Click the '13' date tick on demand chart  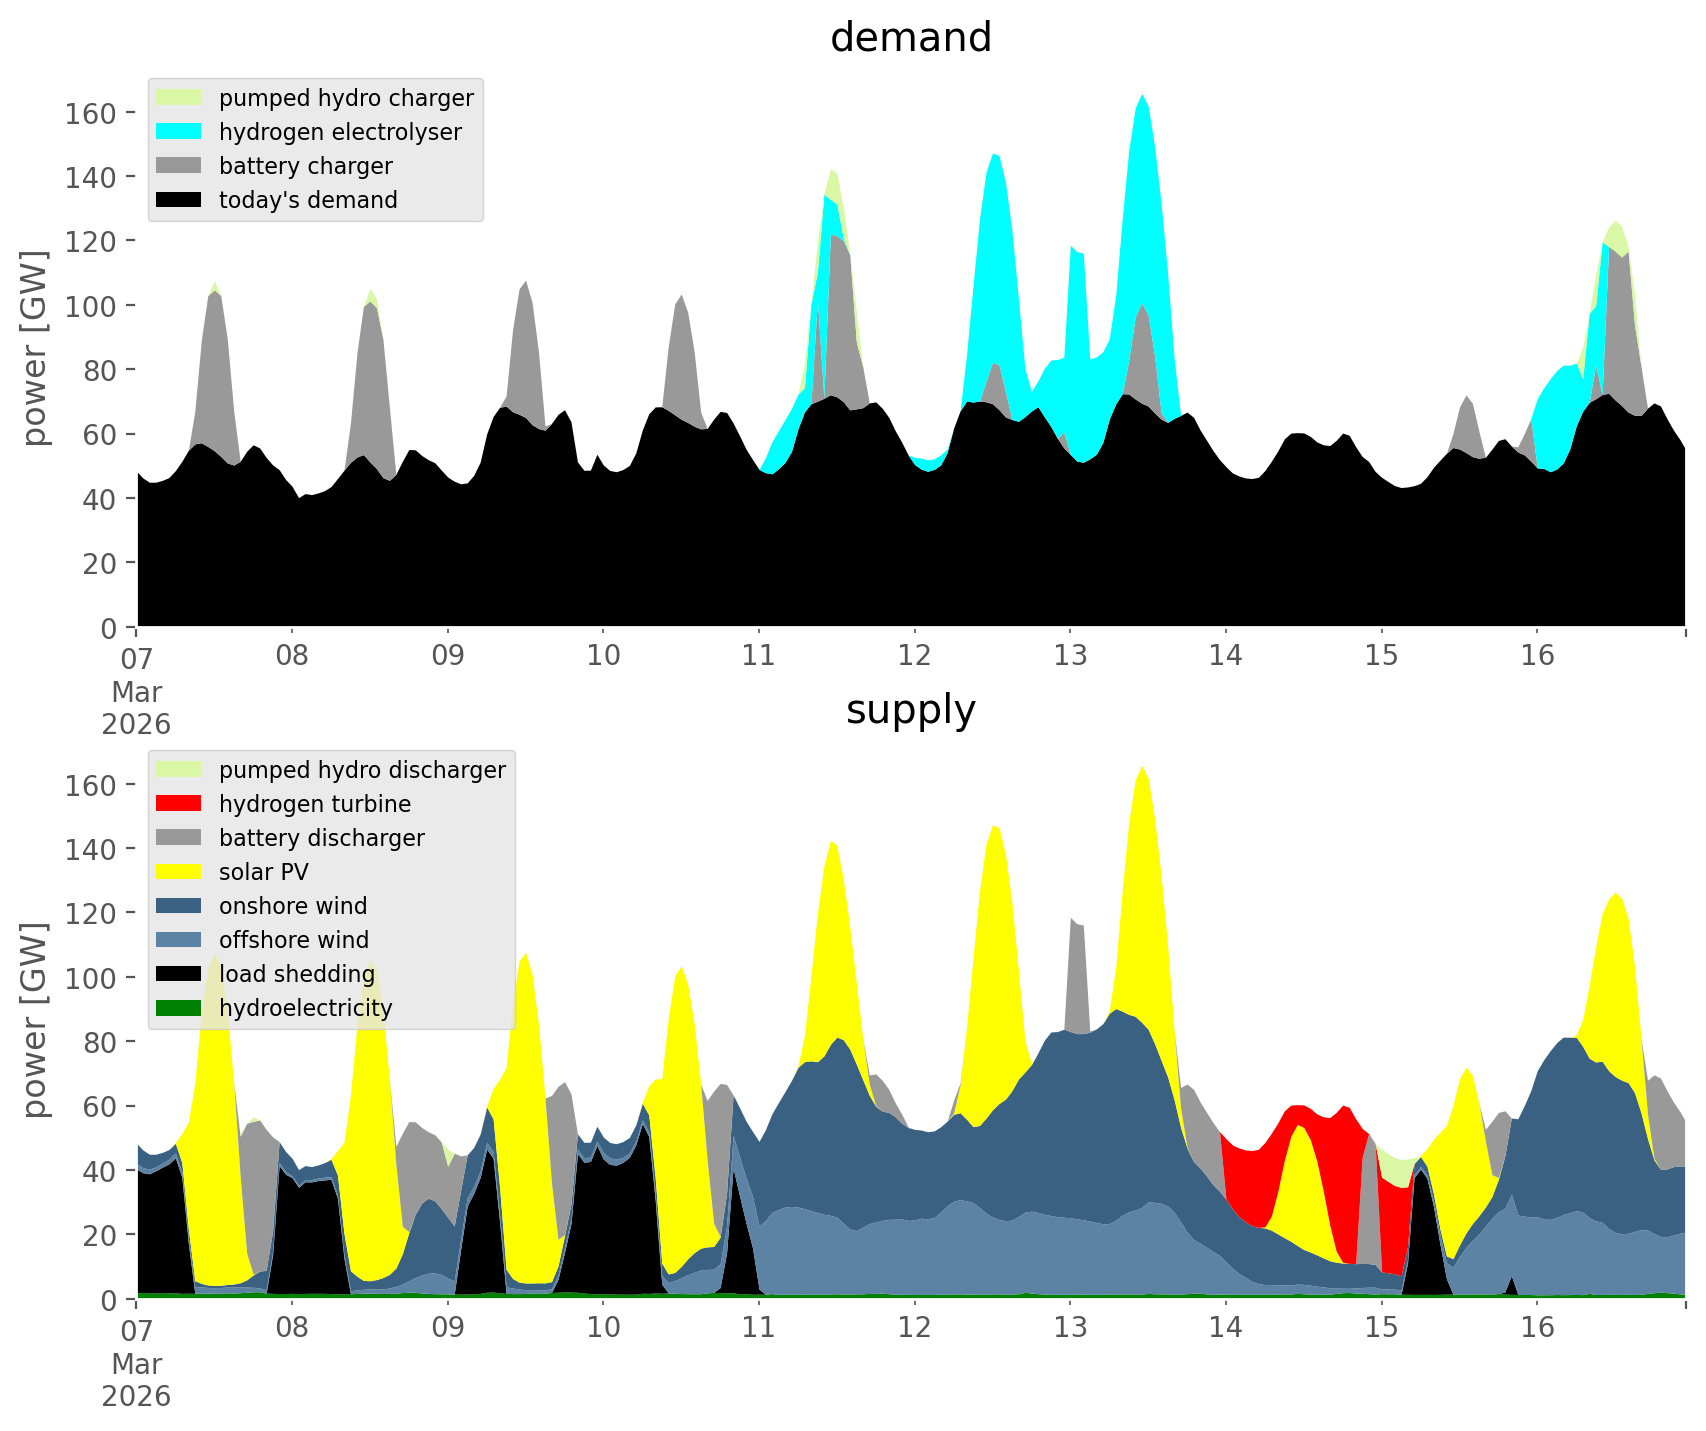point(1069,656)
